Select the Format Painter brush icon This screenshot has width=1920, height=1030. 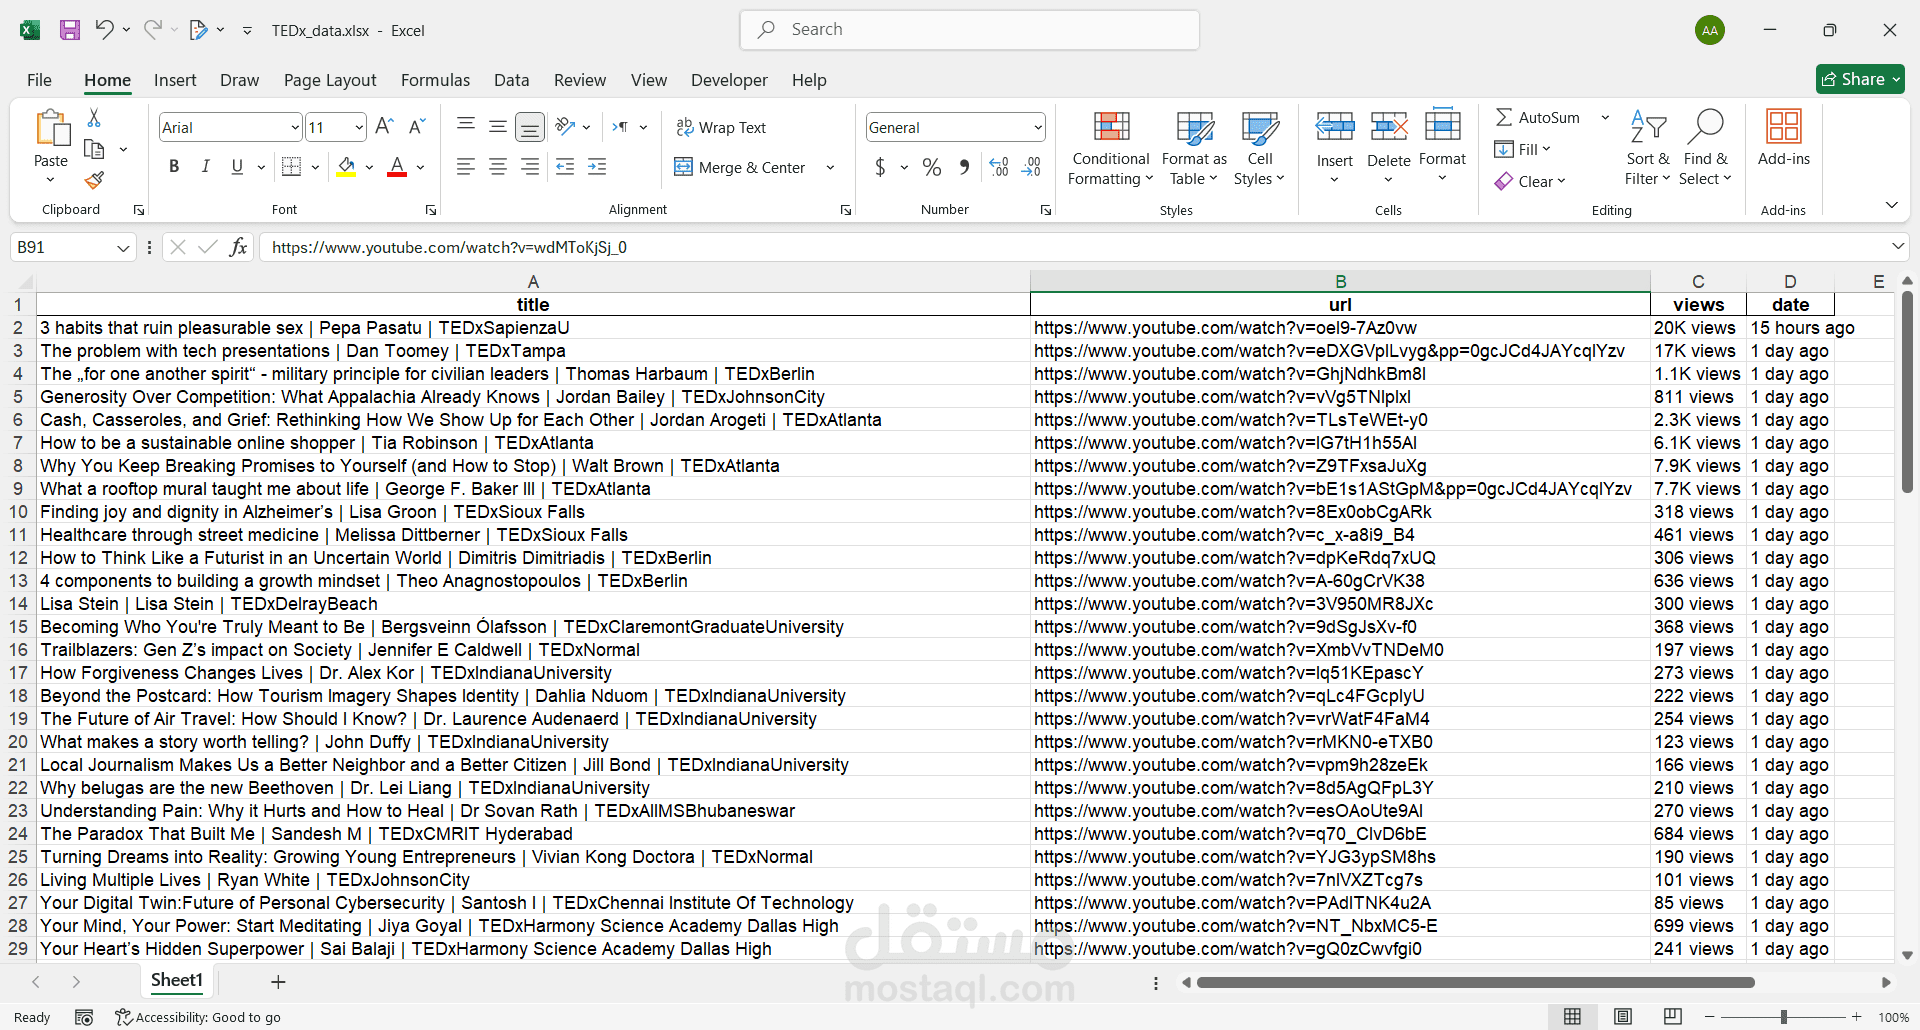(94, 180)
